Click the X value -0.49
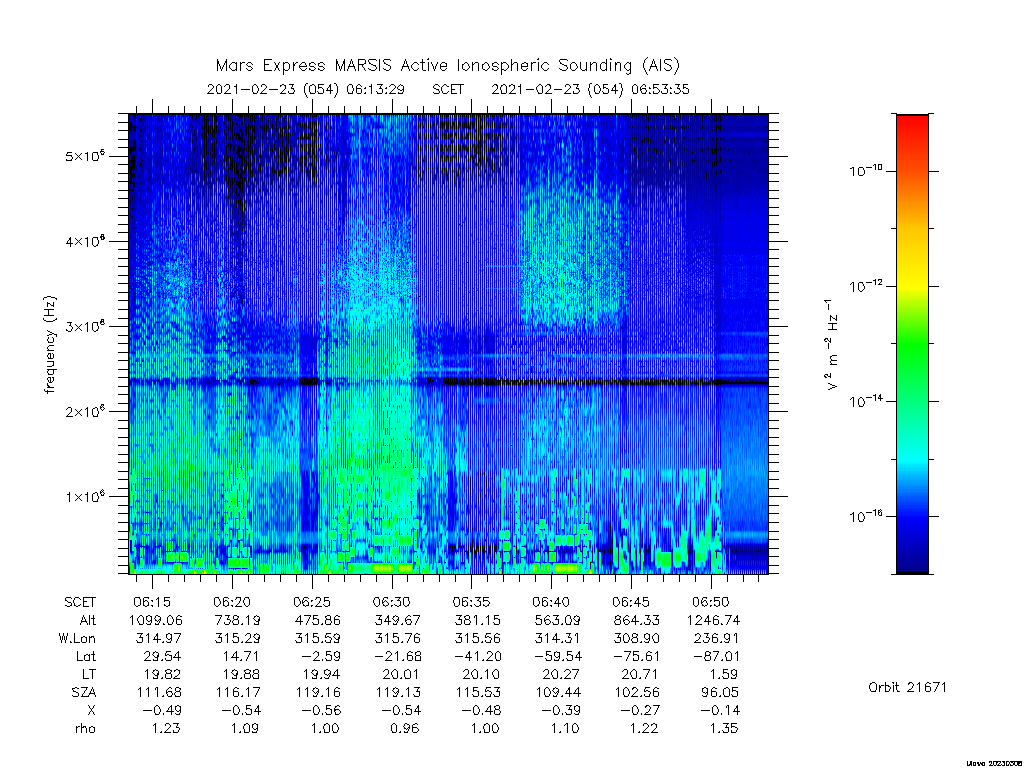The image size is (1024, 768). pyautogui.click(x=162, y=710)
